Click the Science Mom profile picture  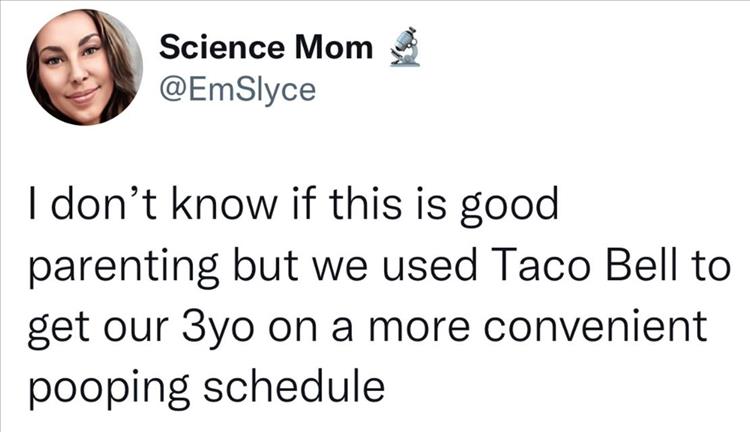click(84, 68)
